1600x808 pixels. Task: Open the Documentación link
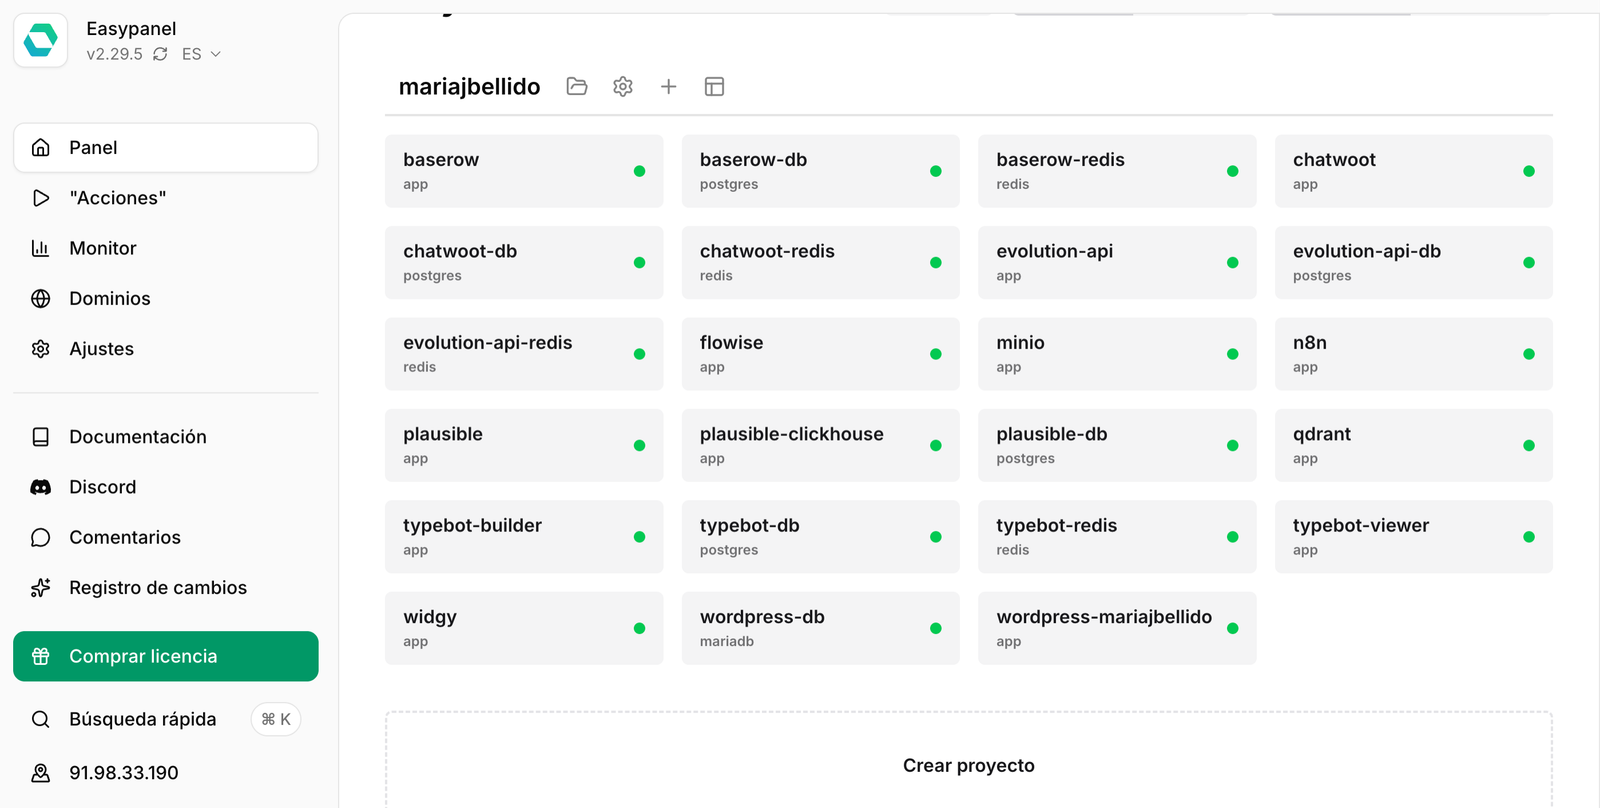[166, 437]
